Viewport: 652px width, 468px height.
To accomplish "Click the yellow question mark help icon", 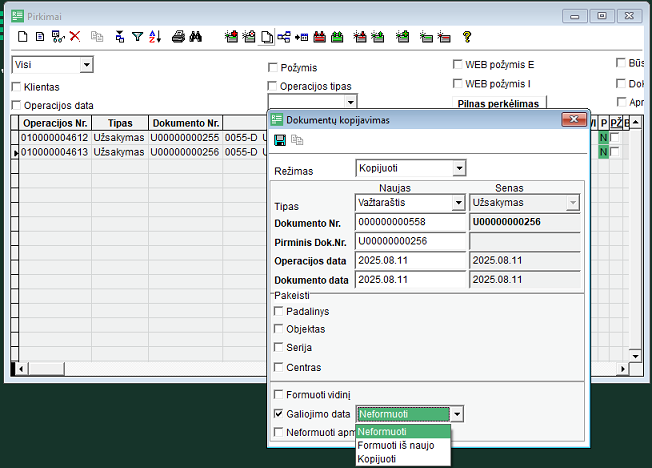I will (x=467, y=37).
